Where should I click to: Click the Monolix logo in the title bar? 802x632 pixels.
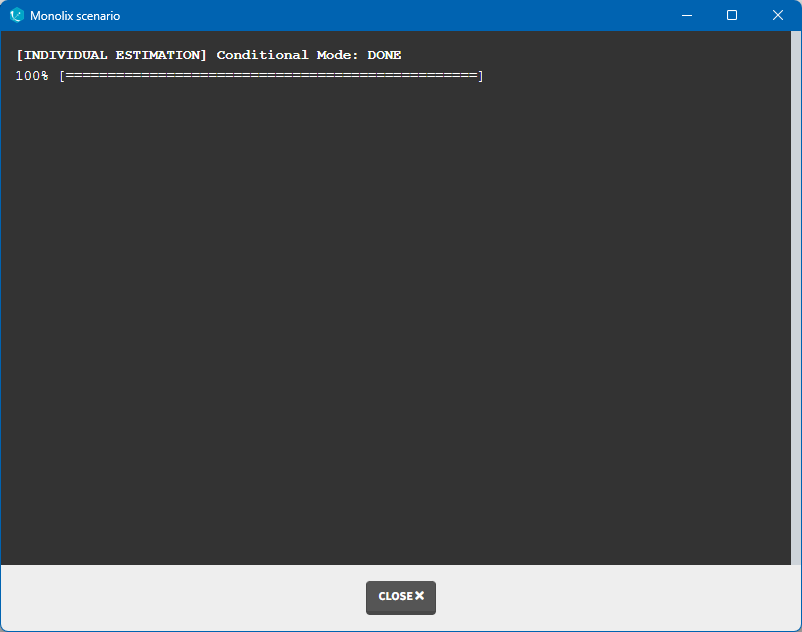click(16, 16)
